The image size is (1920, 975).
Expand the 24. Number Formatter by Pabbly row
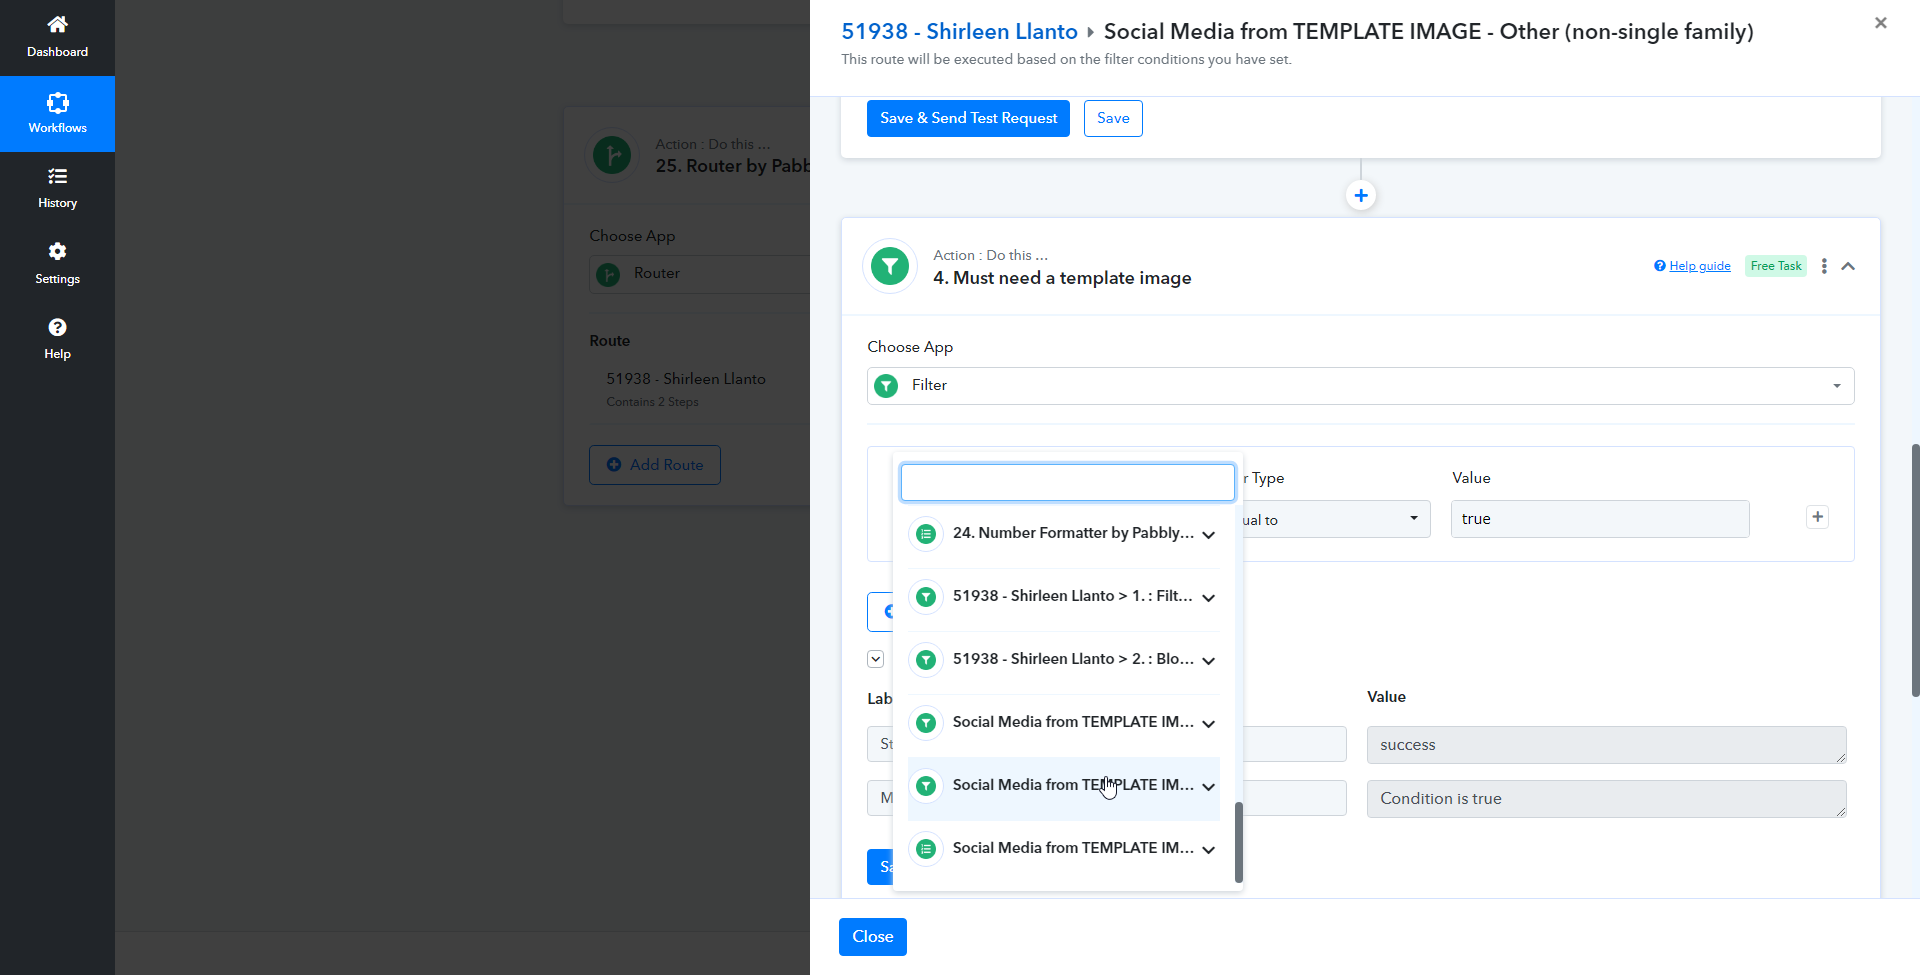click(x=1209, y=535)
